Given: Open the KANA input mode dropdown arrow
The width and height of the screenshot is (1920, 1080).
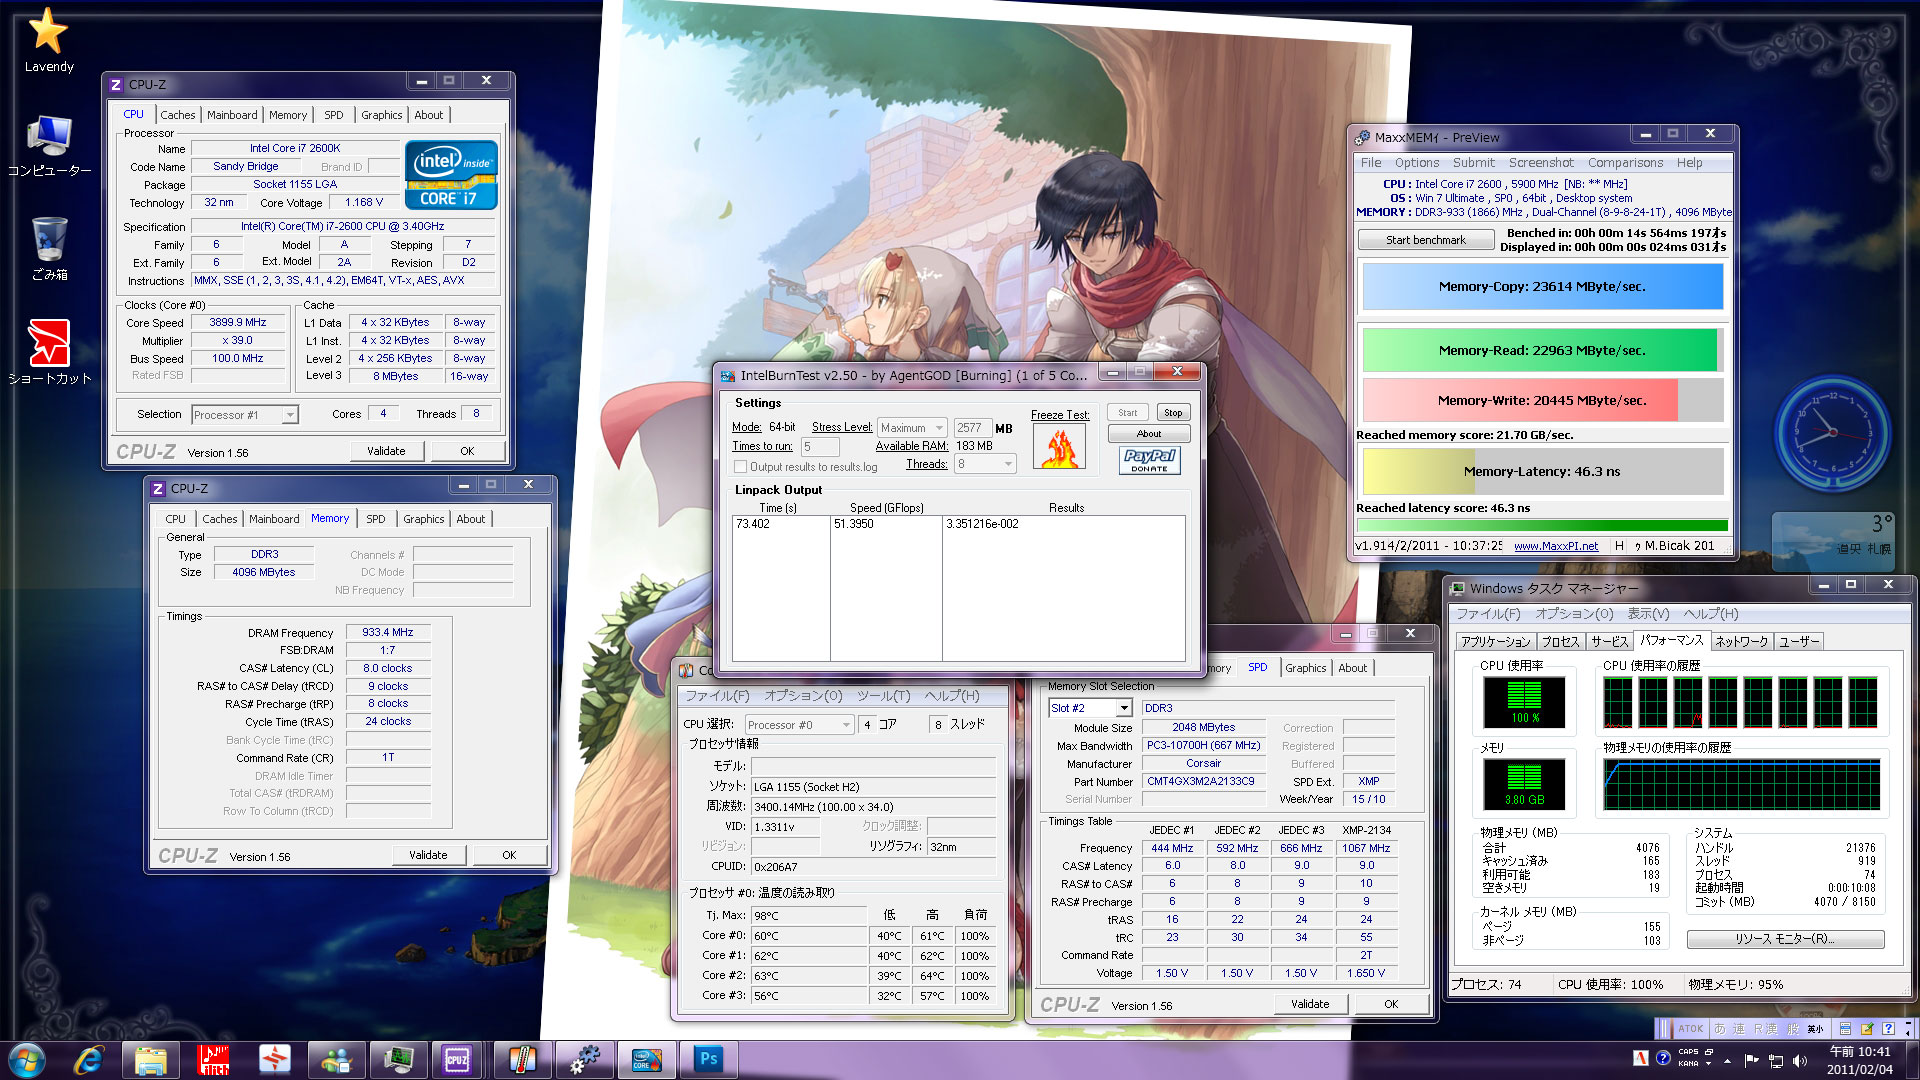Looking at the screenshot, I should point(1709,1063).
